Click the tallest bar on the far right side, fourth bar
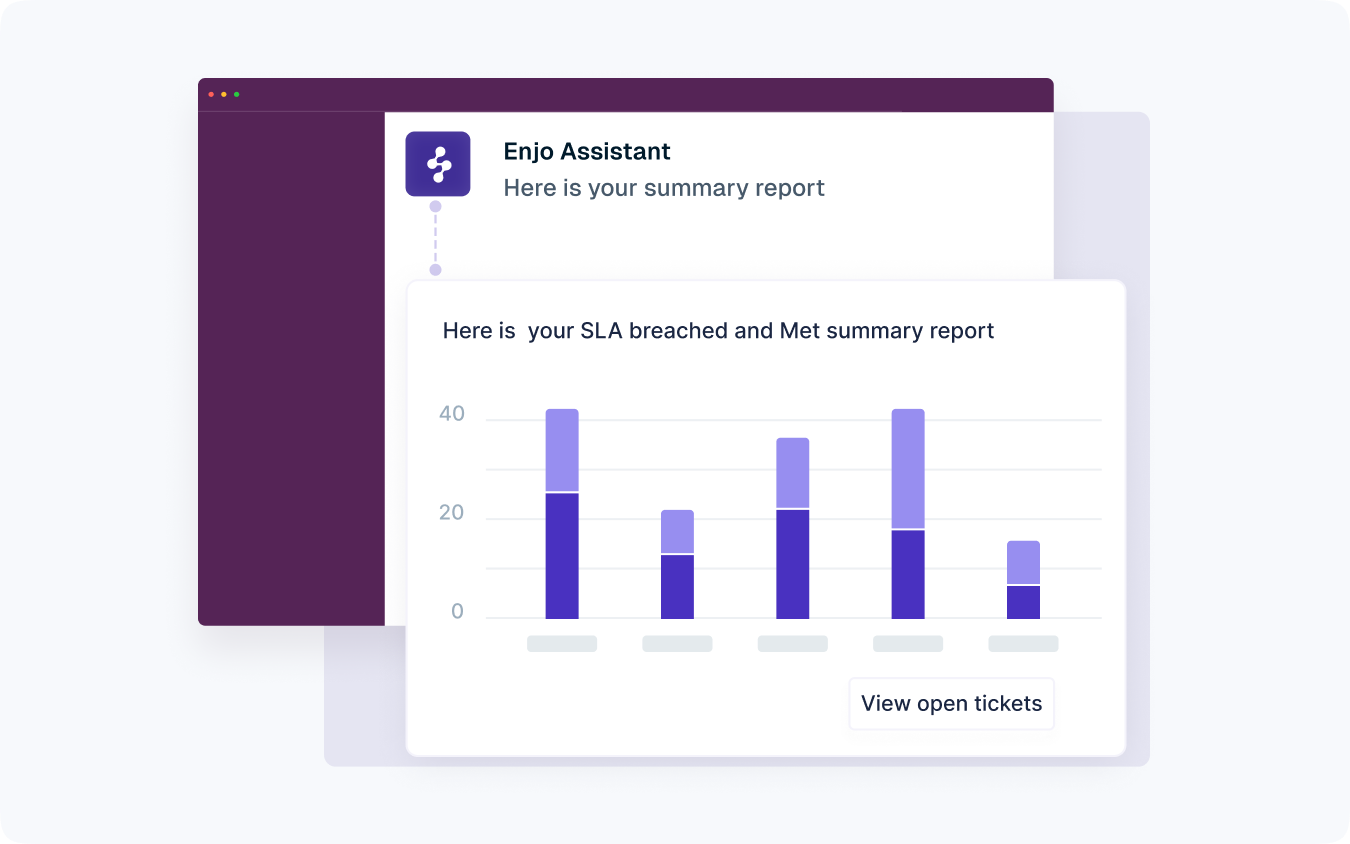Viewport: 1350px width, 844px height. (x=908, y=514)
